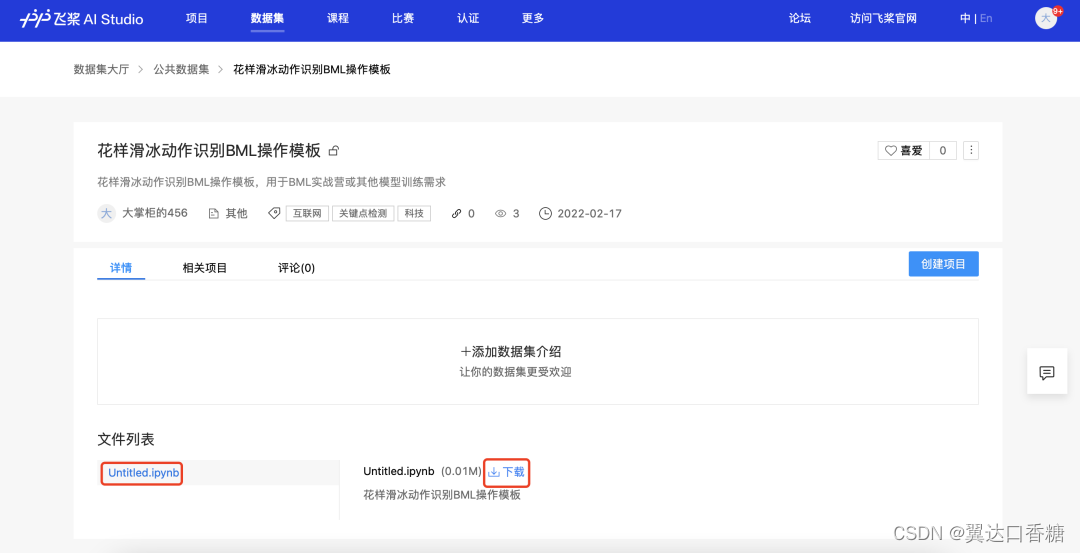Select Untitled.ipynb in file list
Image resolution: width=1080 pixels, height=553 pixels.
point(143,472)
